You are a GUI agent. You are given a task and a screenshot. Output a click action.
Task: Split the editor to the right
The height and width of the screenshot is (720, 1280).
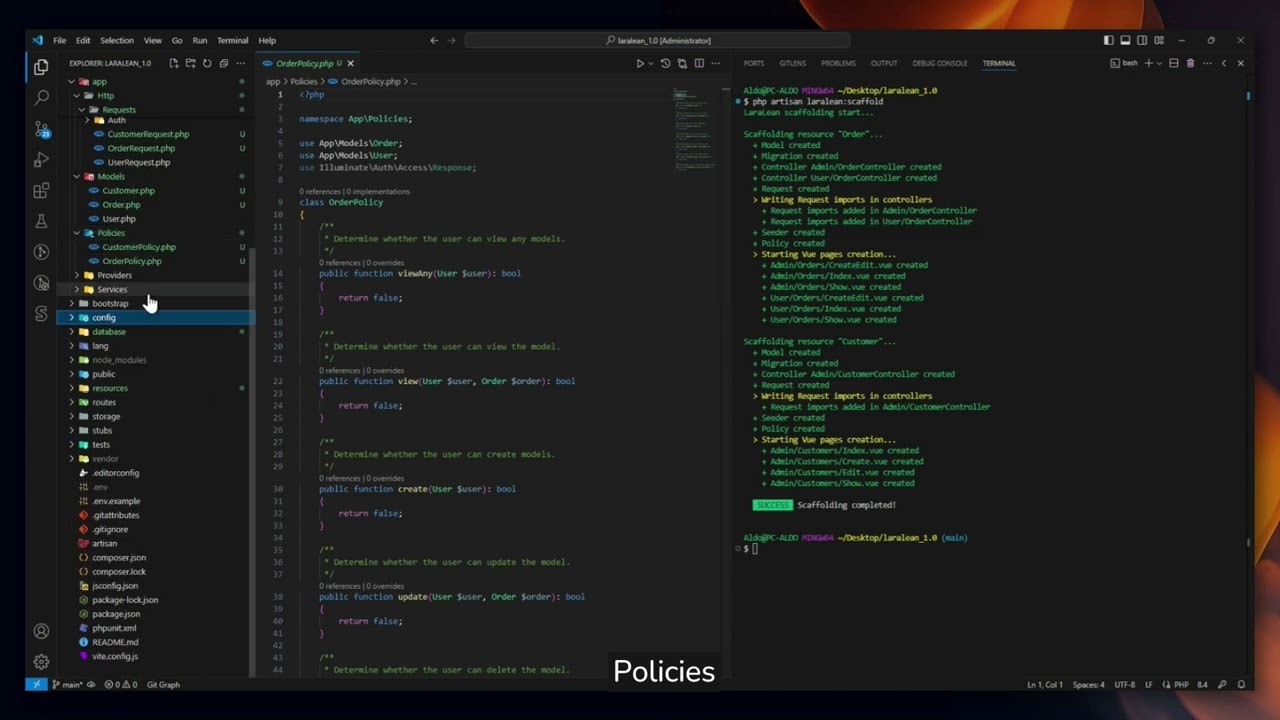(x=699, y=64)
